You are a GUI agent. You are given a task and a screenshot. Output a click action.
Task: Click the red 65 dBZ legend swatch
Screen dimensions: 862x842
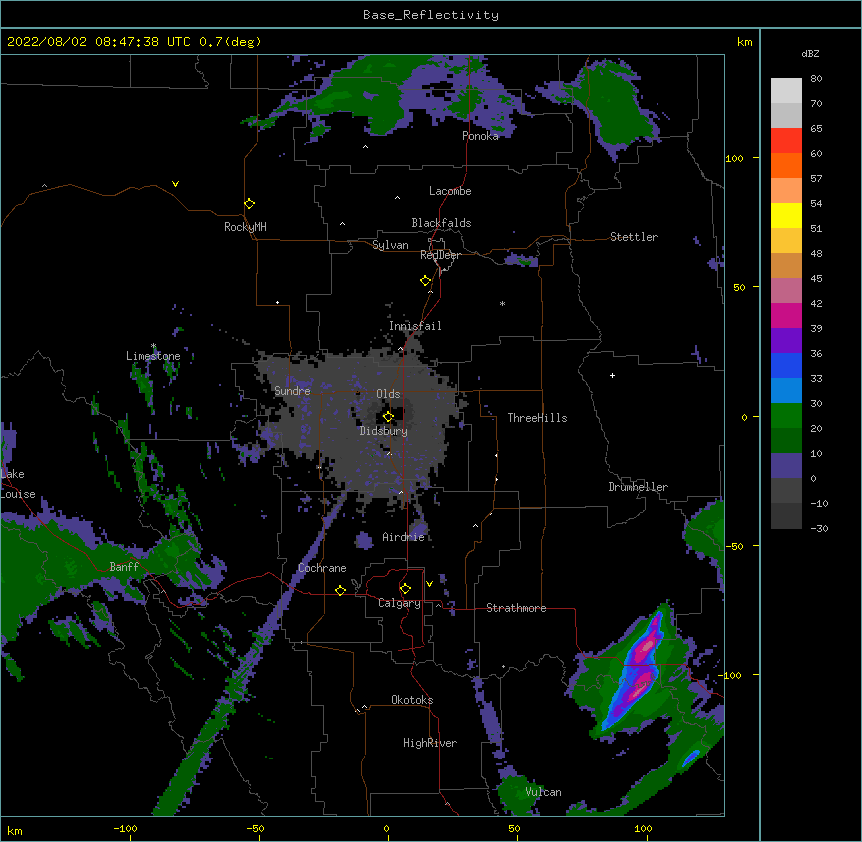click(x=786, y=141)
